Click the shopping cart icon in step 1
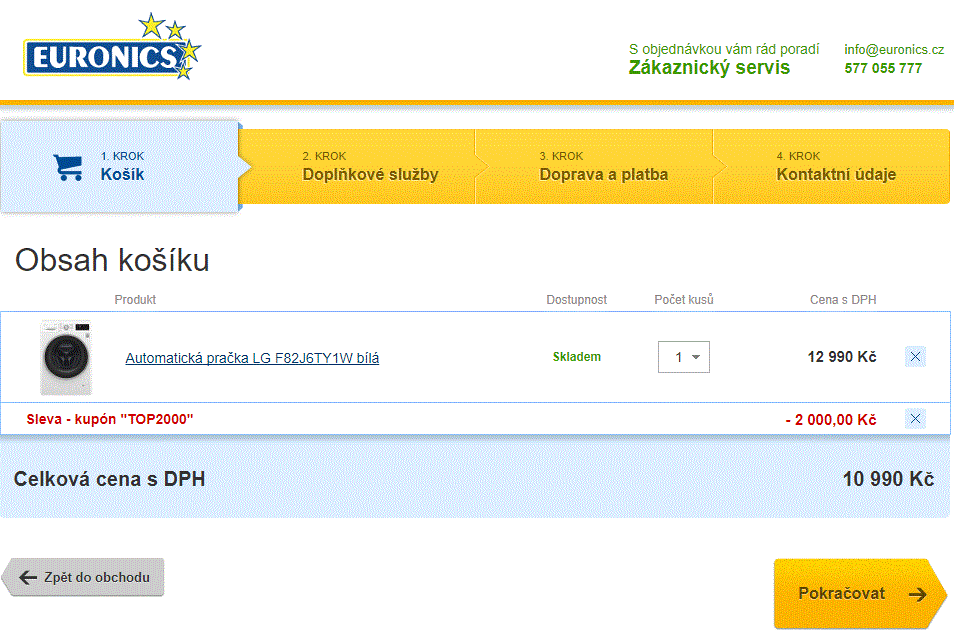This screenshot has width=954, height=642. click(x=68, y=167)
